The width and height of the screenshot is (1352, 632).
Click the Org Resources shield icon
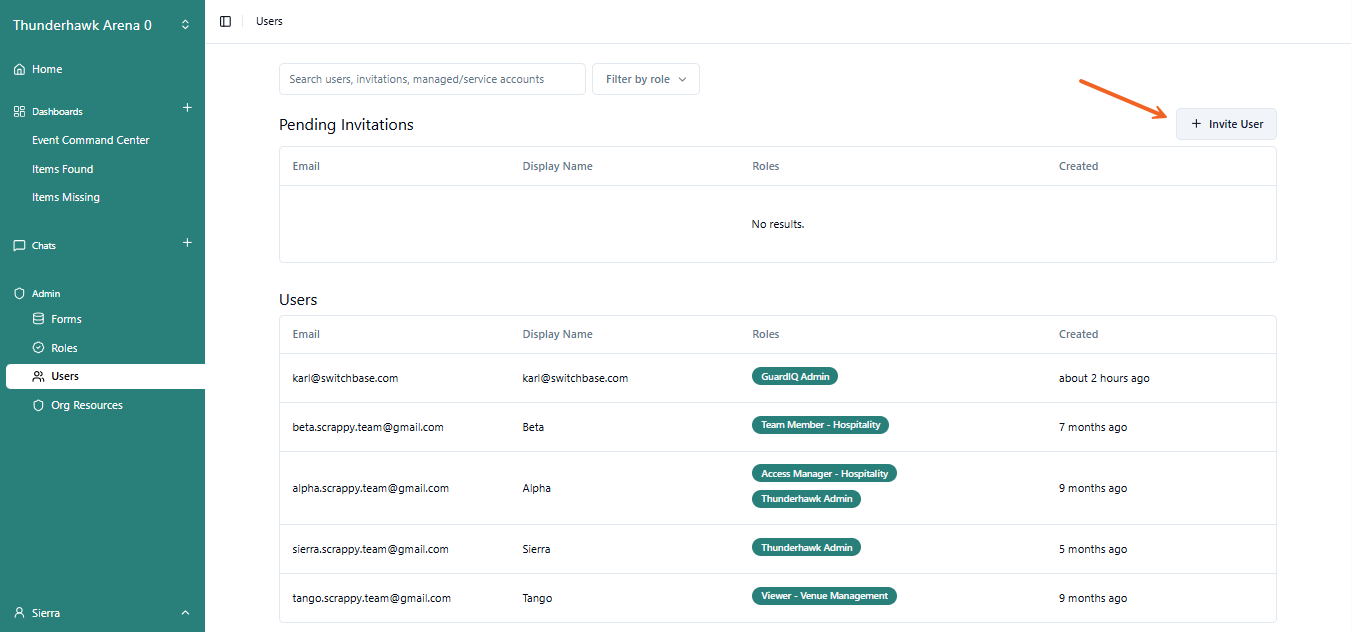39,405
